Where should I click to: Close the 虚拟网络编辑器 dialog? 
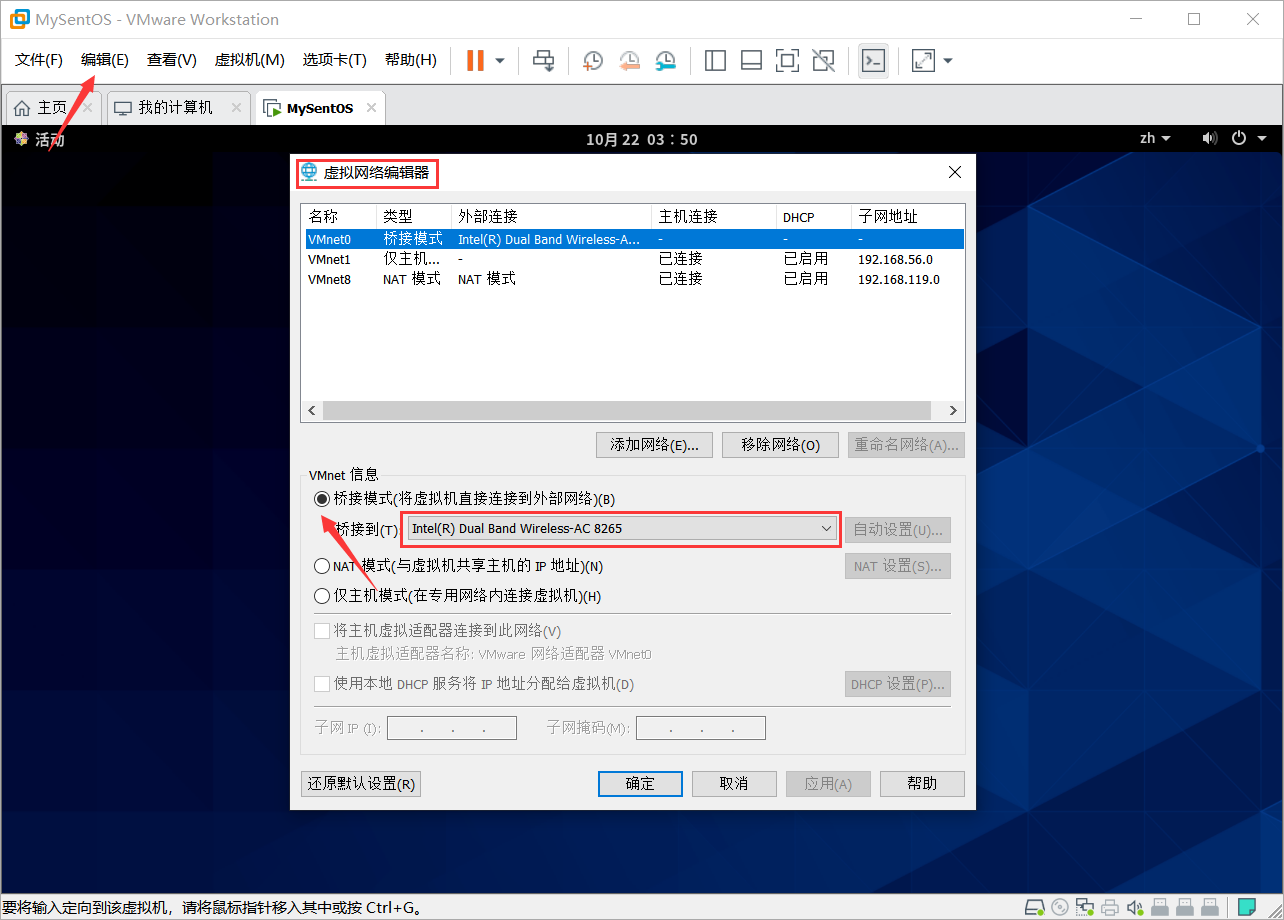[x=955, y=172]
